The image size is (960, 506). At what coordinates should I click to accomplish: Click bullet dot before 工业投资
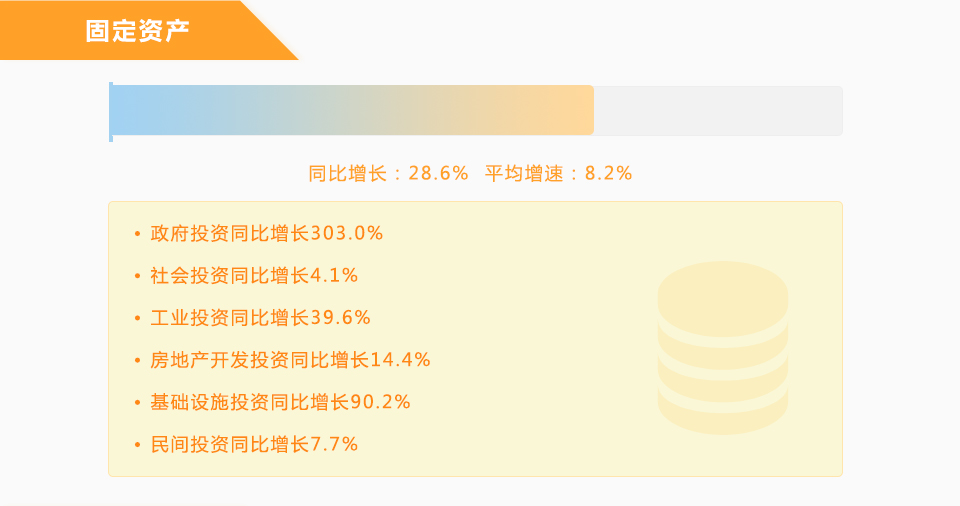137,319
